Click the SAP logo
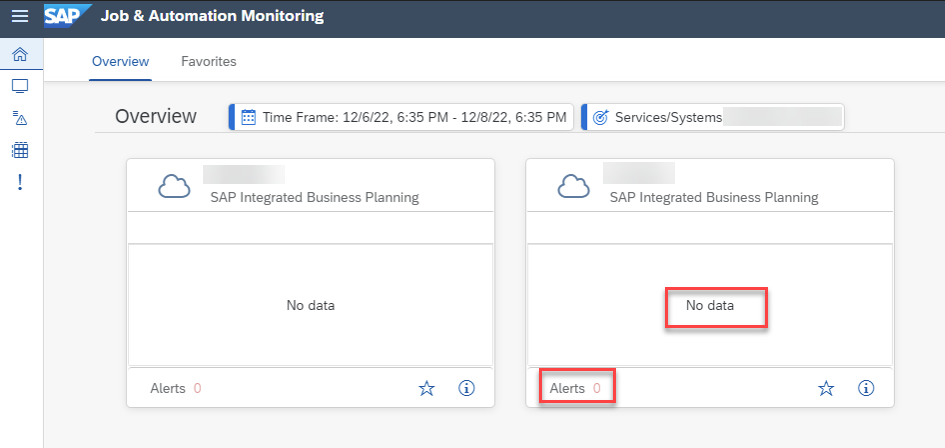The width and height of the screenshot is (945, 448). 68,16
